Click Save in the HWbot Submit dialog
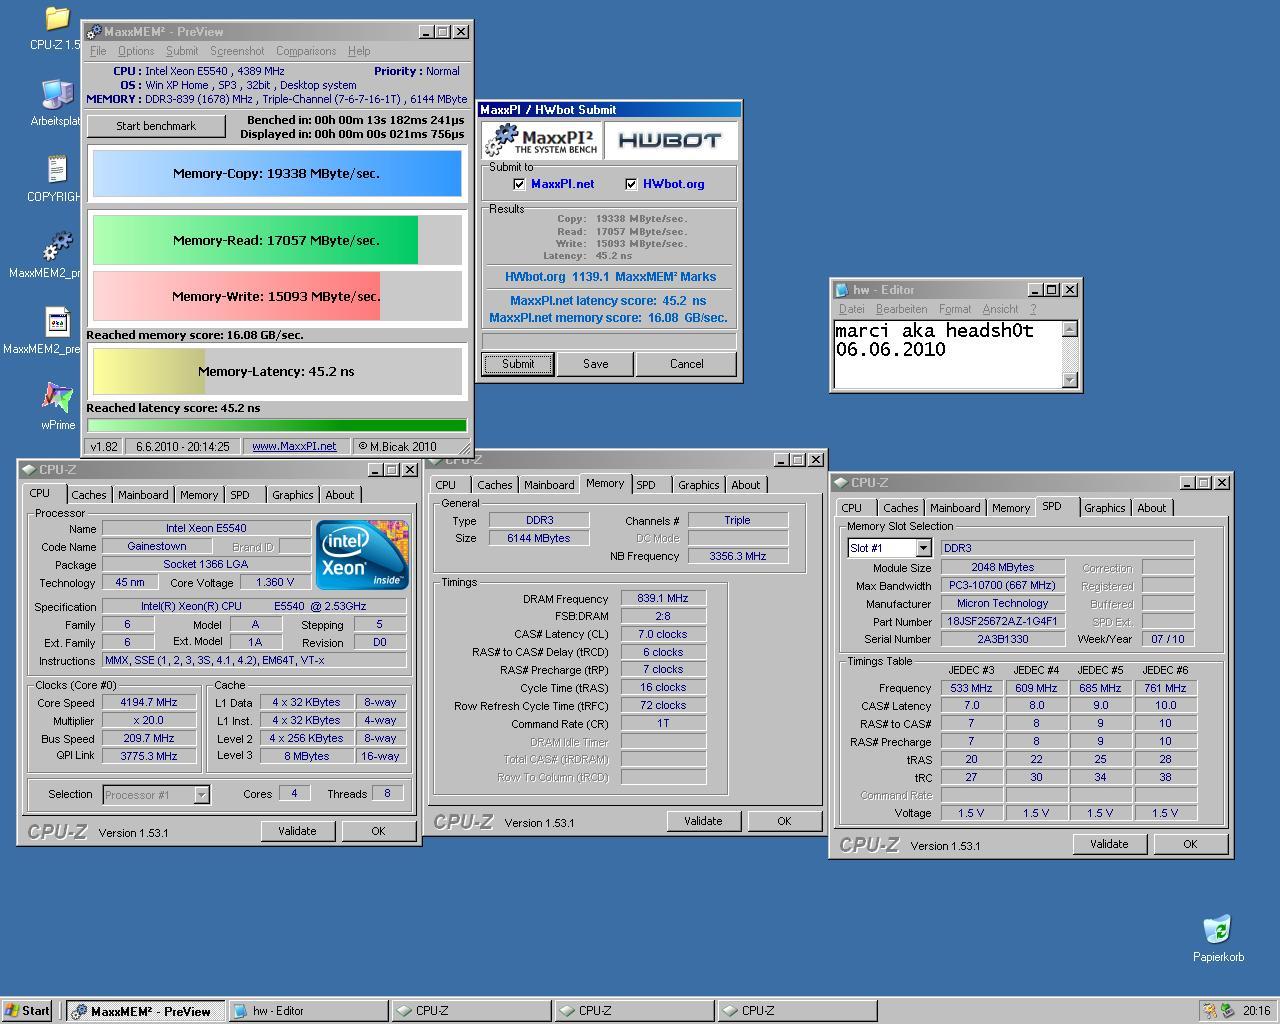 [596, 364]
